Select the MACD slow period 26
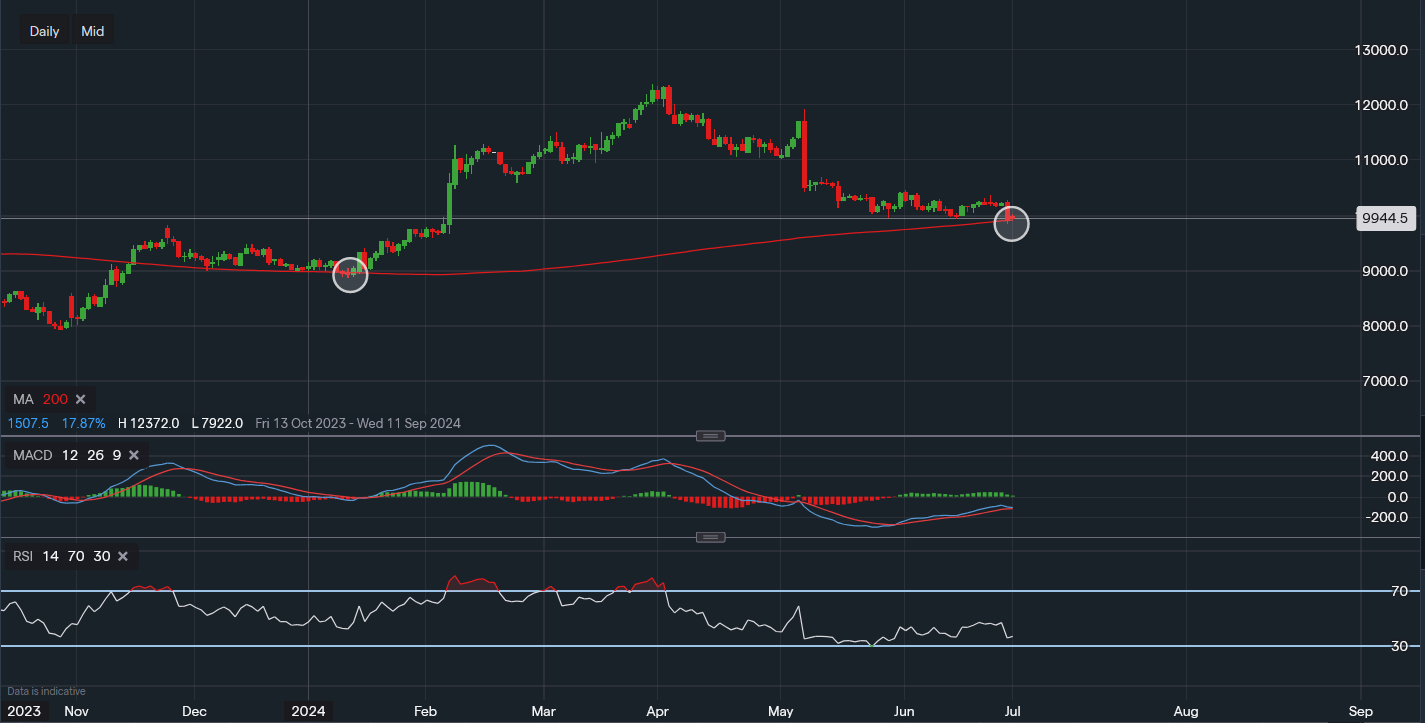This screenshot has height=723, width=1425. (x=93, y=456)
